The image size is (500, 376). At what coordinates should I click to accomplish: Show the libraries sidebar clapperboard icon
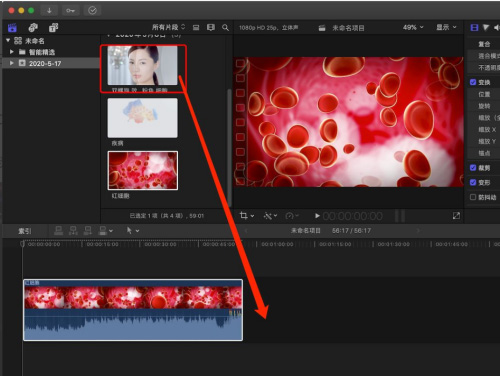click(x=12, y=28)
